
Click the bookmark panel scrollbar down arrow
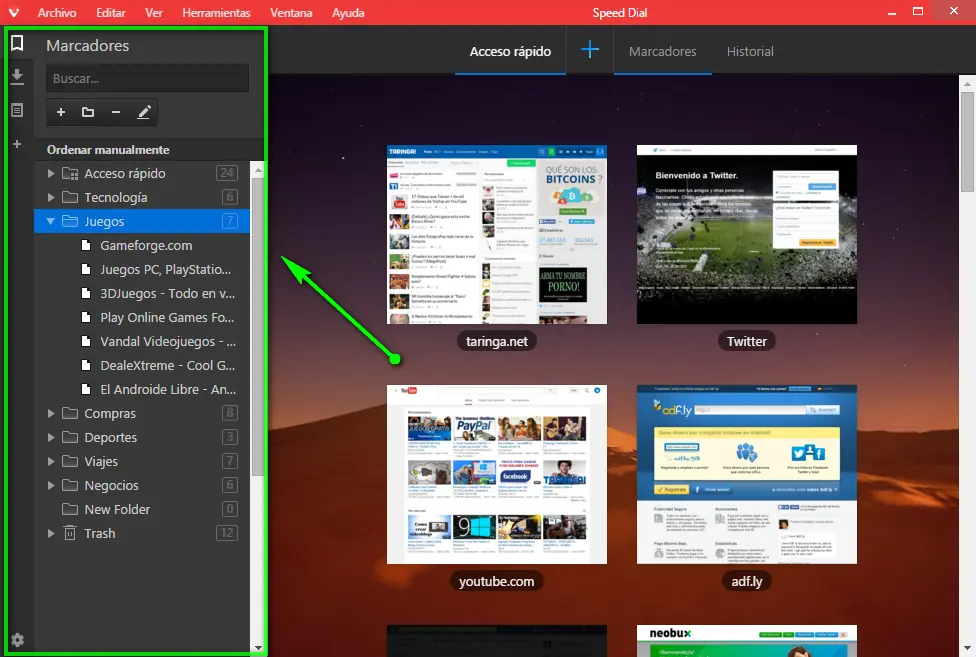pyautogui.click(x=258, y=648)
